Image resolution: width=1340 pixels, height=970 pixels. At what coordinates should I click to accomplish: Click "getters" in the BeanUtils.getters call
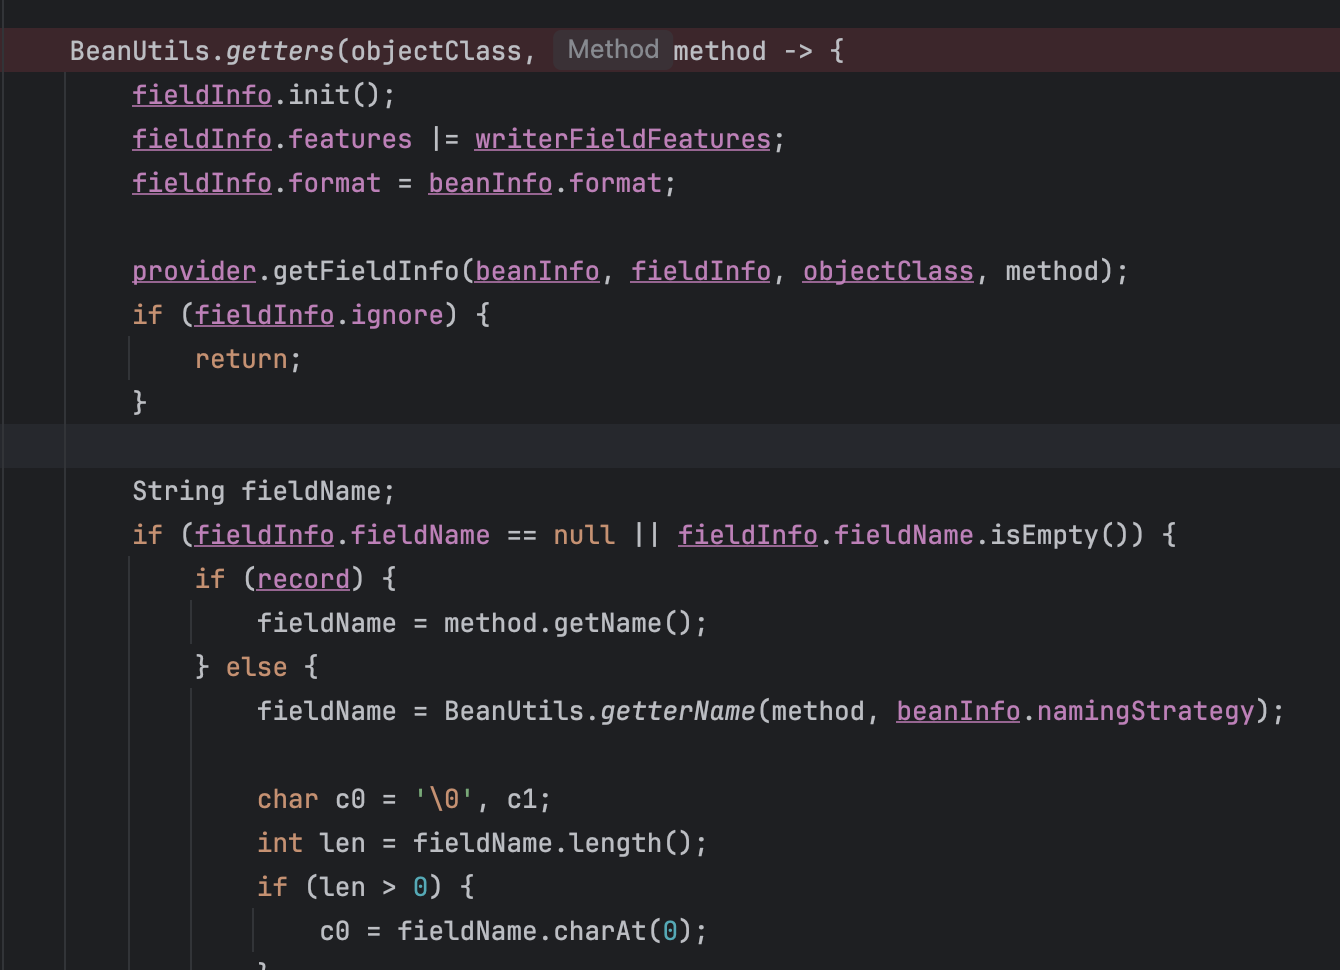pos(280,51)
